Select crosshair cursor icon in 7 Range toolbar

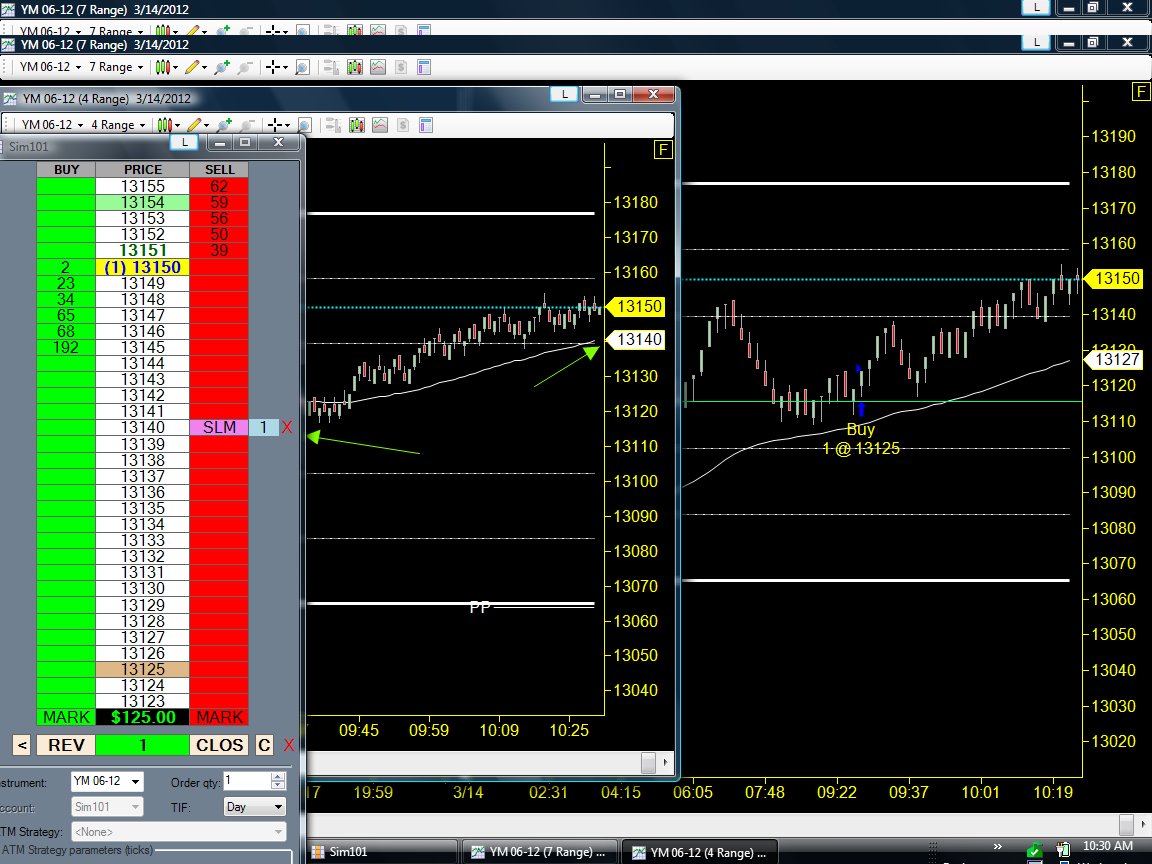pyautogui.click(x=273, y=67)
